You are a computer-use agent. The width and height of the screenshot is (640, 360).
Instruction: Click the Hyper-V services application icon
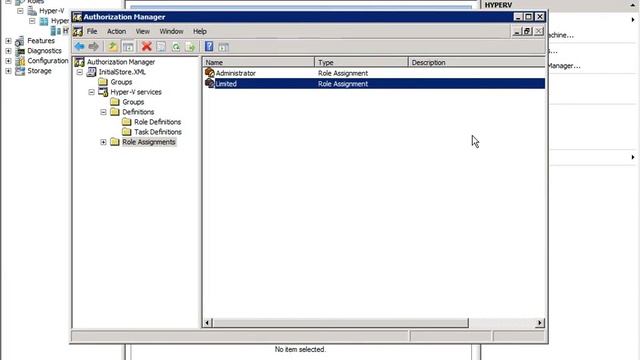pyautogui.click(x=103, y=92)
